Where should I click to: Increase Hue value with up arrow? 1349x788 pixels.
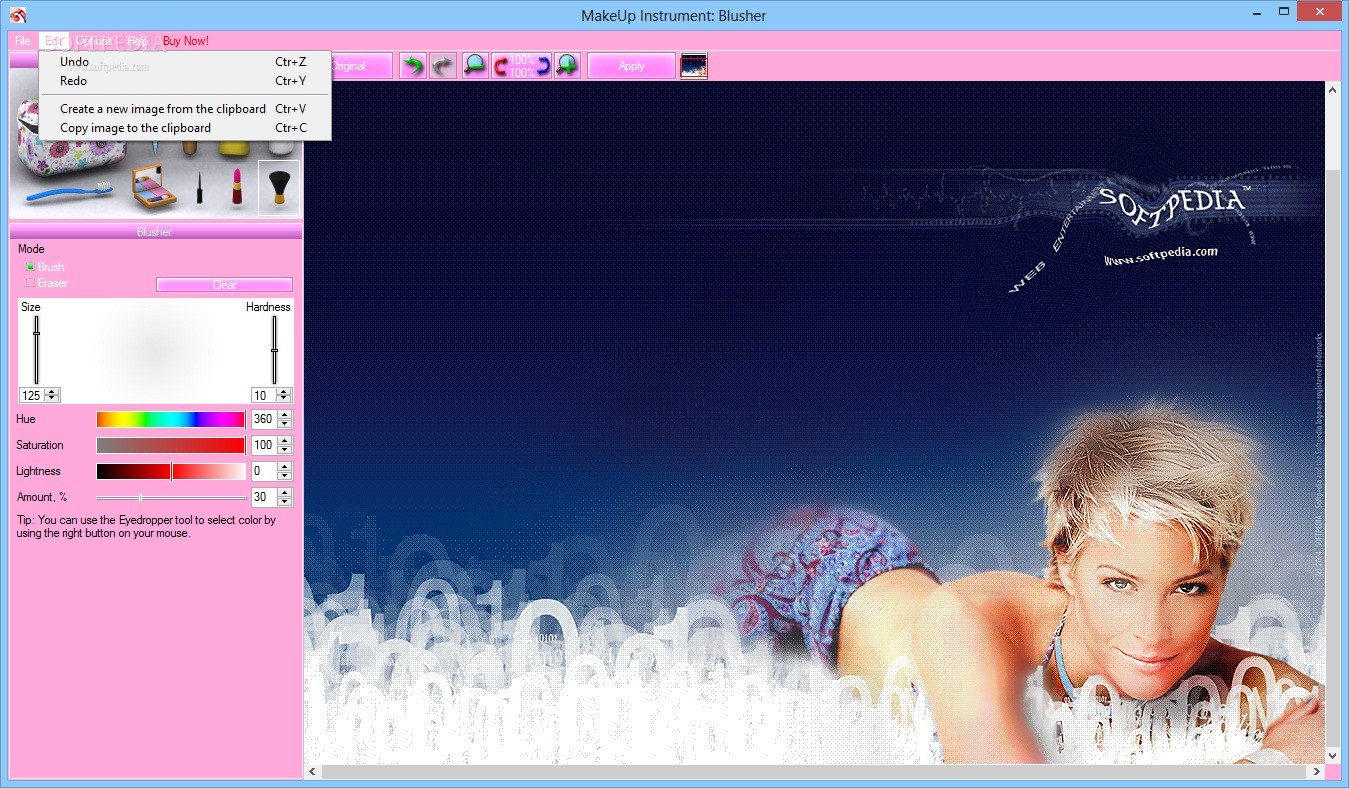coord(285,415)
